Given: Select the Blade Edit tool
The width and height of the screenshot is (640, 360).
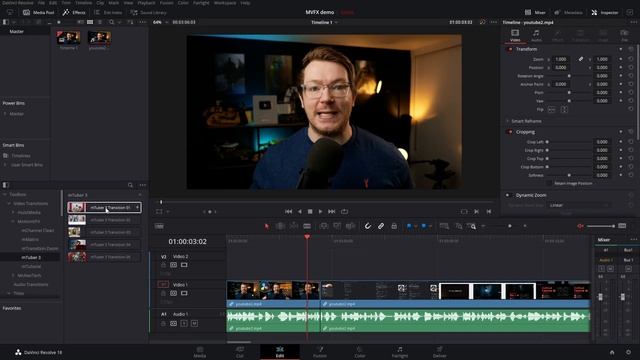Looking at the screenshot, I should [307, 226].
